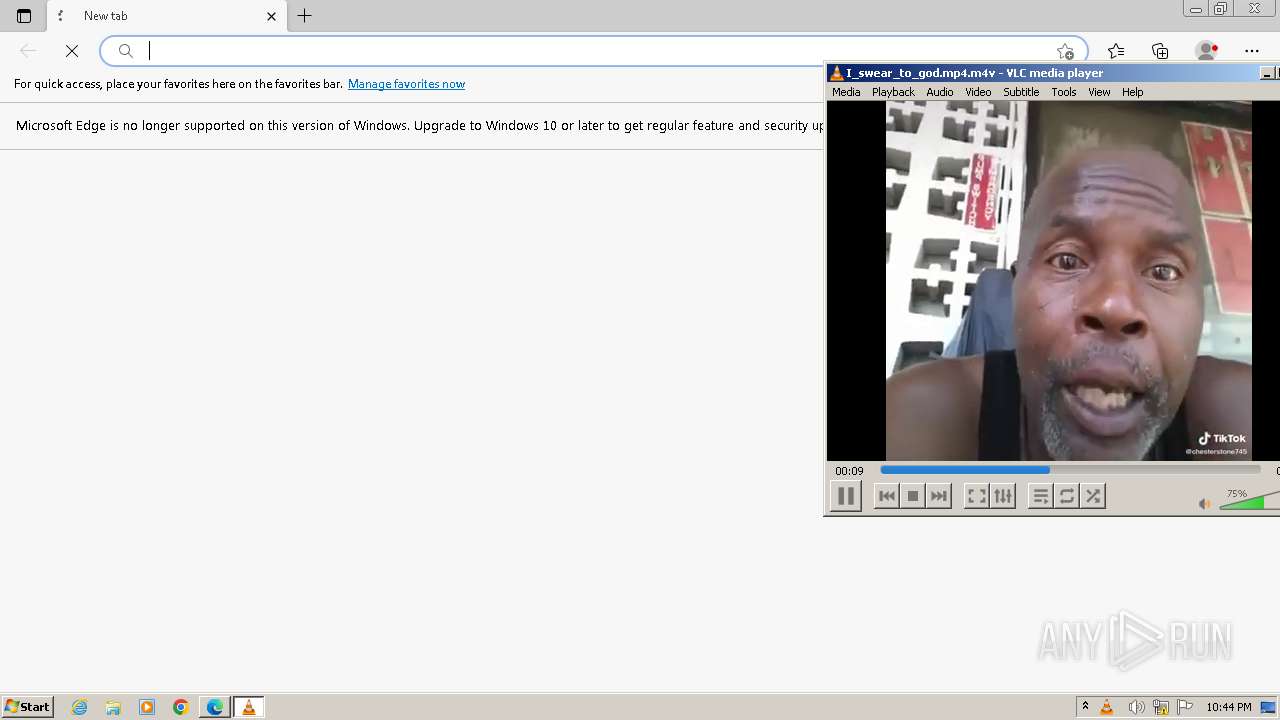Open Action Center flag icon

pyautogui.click(x=1185, y=707)
